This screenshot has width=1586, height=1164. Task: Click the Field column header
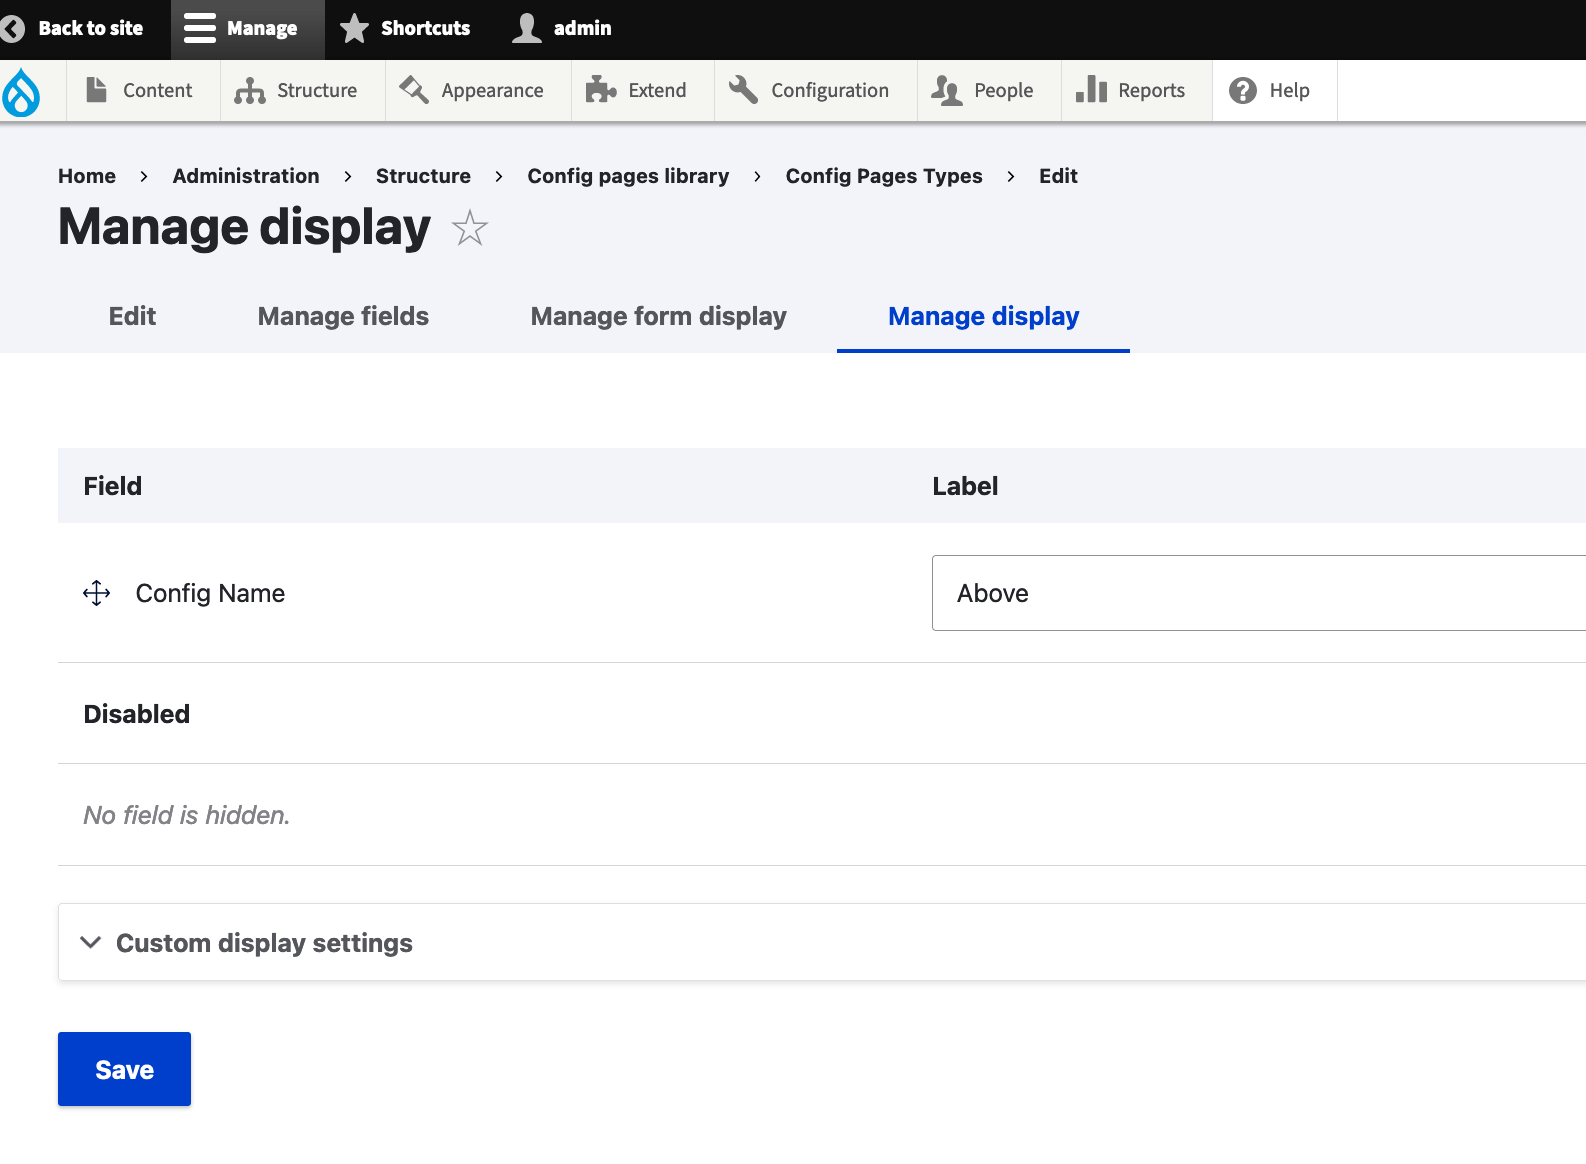(x=113, y=486)
